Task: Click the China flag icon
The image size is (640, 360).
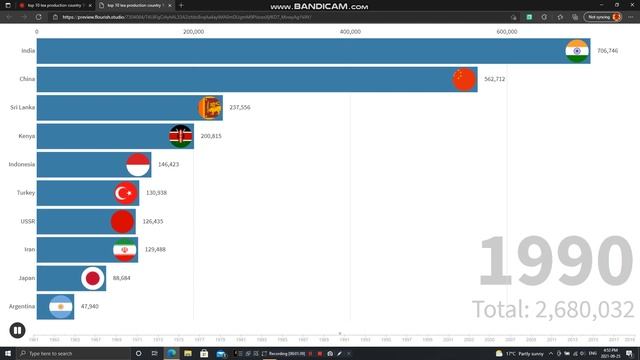Action: click(464, 79)
